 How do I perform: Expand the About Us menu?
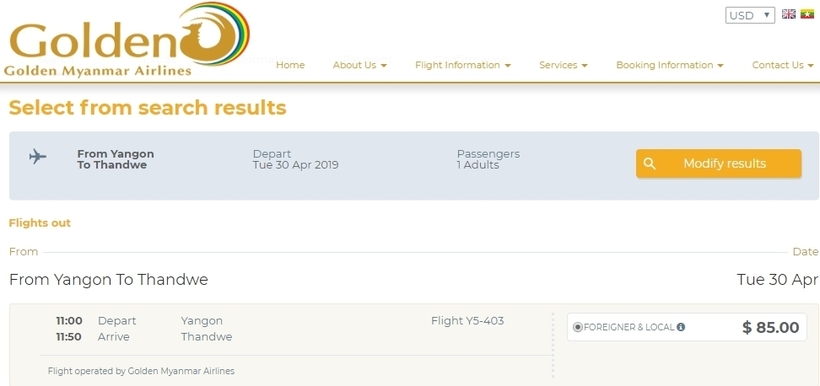tap(360, 65)
